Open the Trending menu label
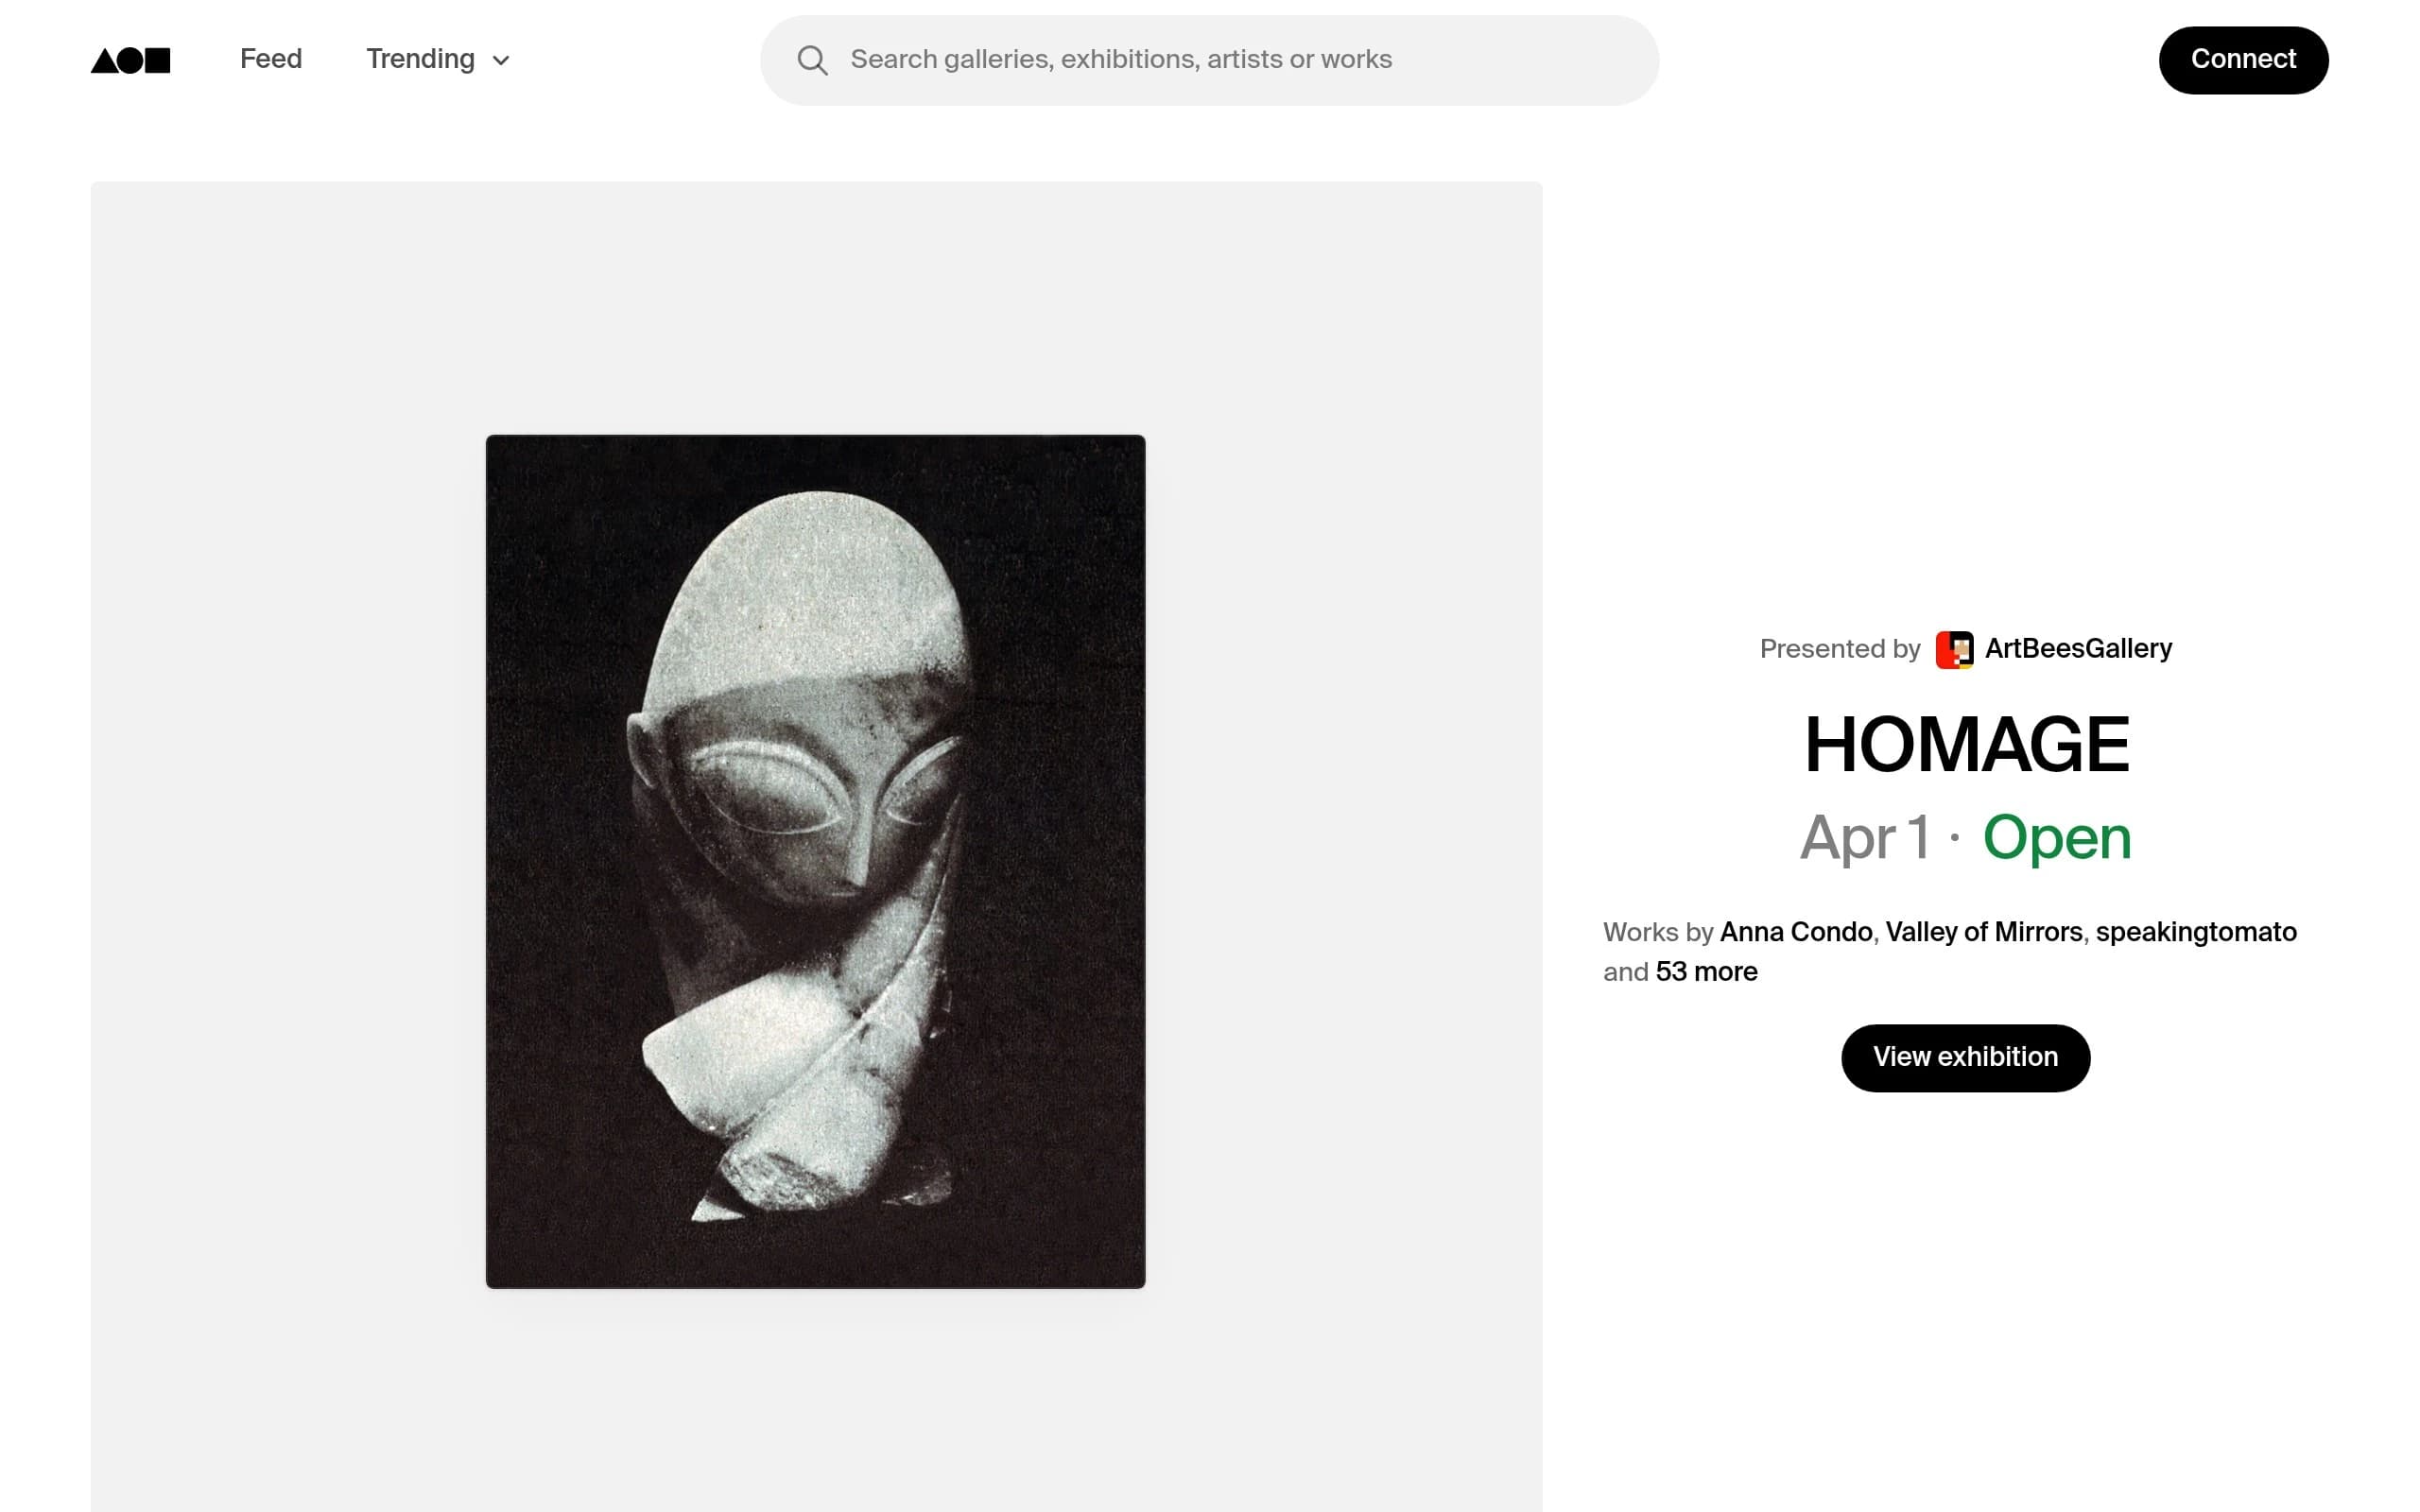Viewport: 2420px width, 1512px height. coord(420,59)
